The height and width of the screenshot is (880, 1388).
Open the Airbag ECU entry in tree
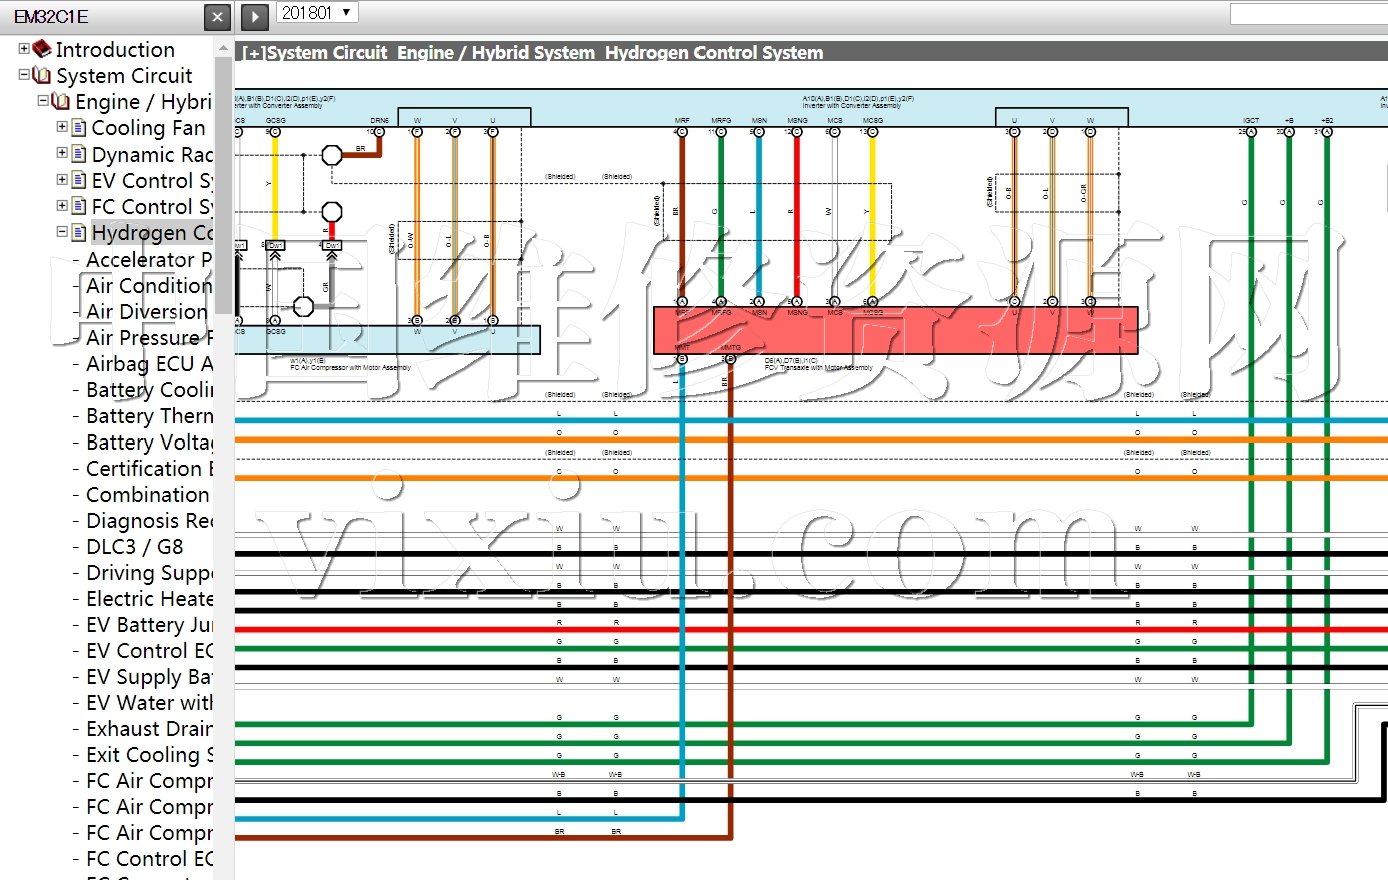coord(149,364)
